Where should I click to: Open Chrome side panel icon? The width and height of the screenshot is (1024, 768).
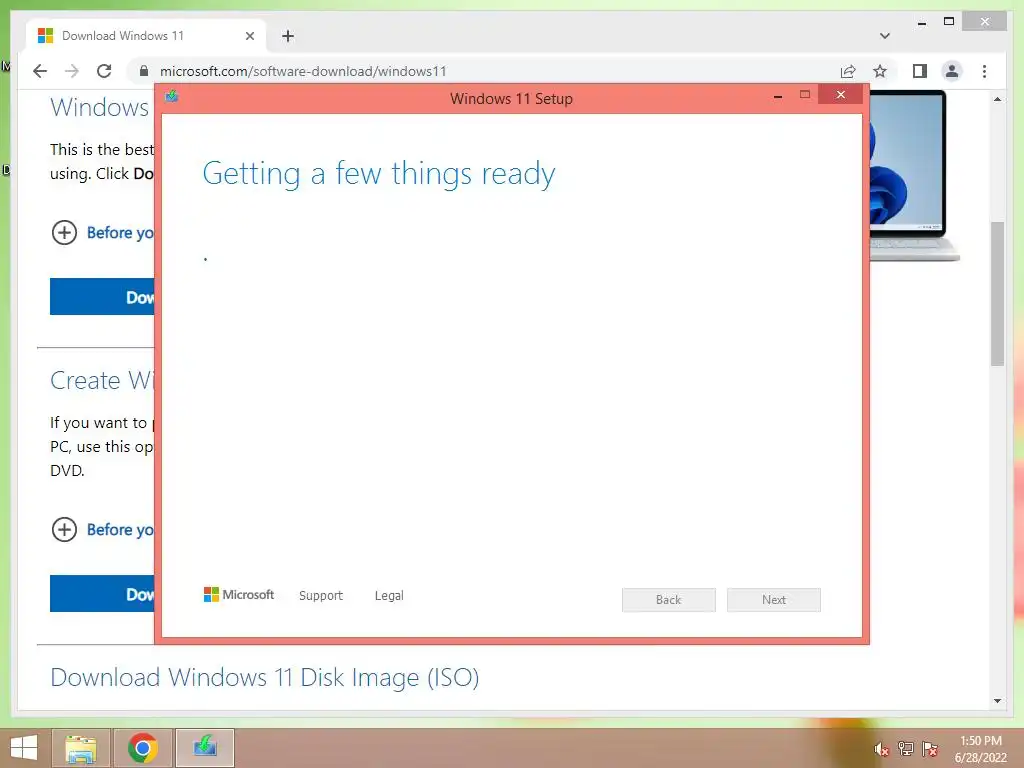click(x=920, y=71)
